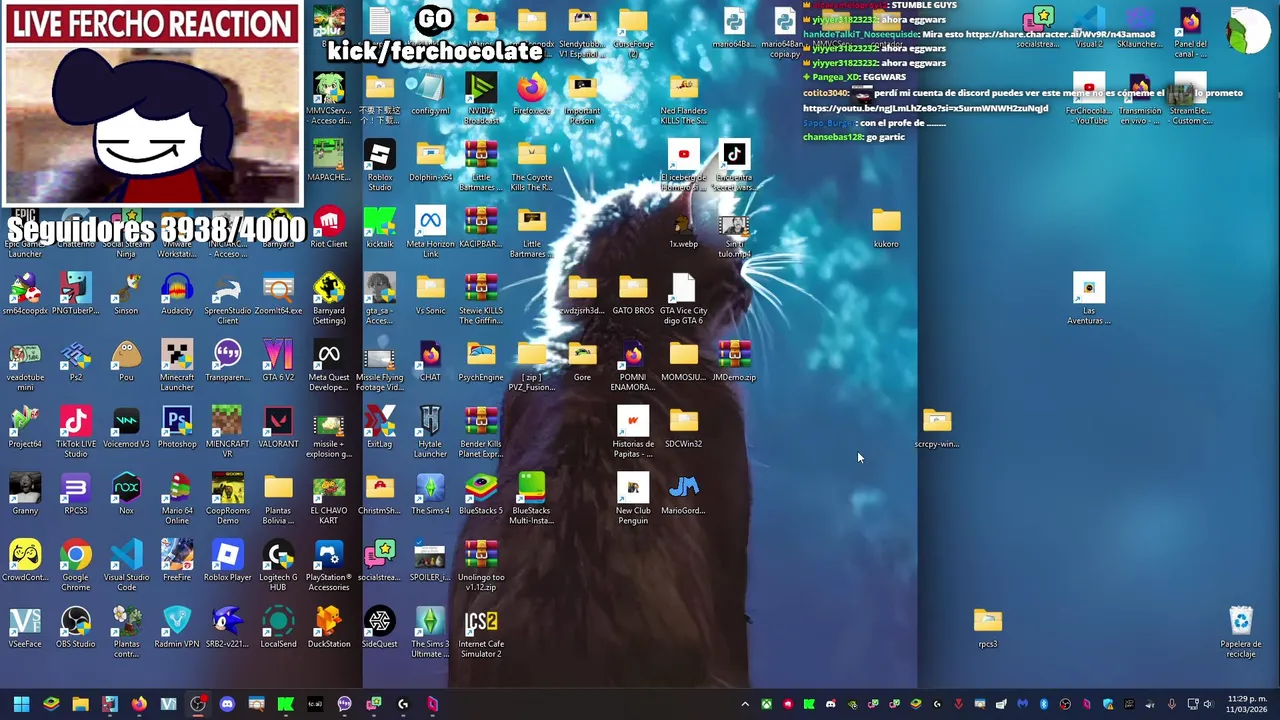Open the Papelera de reciclaje recycle bin
Screen dimensions: 1280x720
1241,632
